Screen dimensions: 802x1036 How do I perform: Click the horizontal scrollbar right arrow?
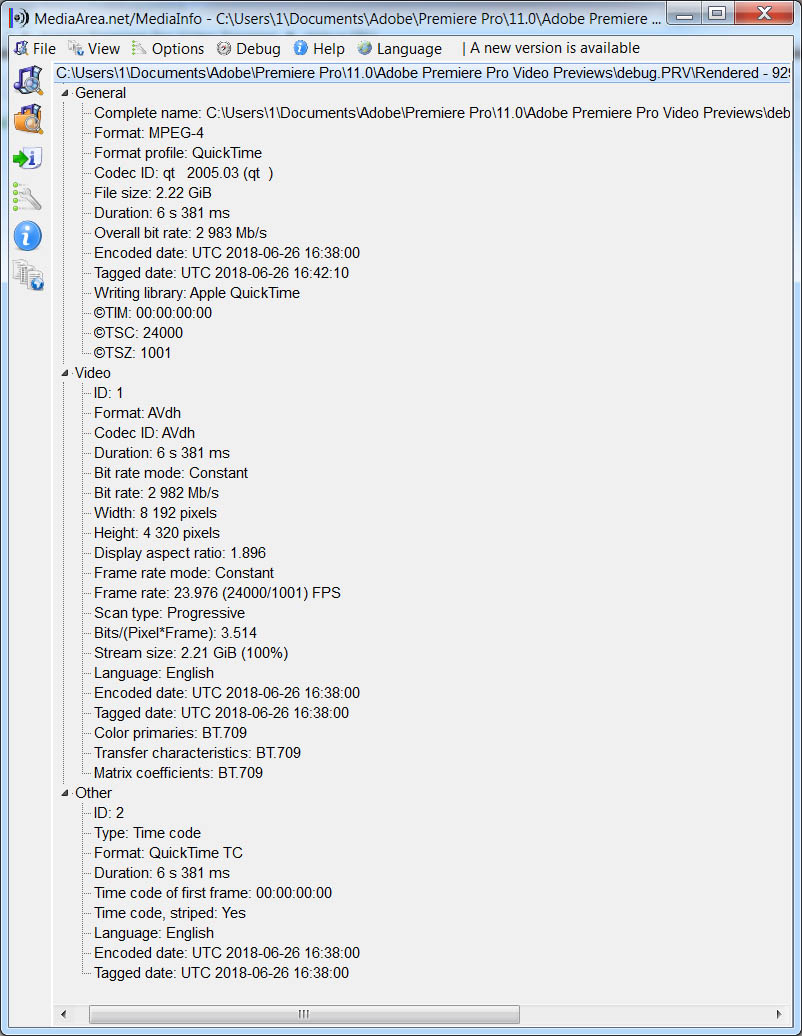(x=779, y=1014)
